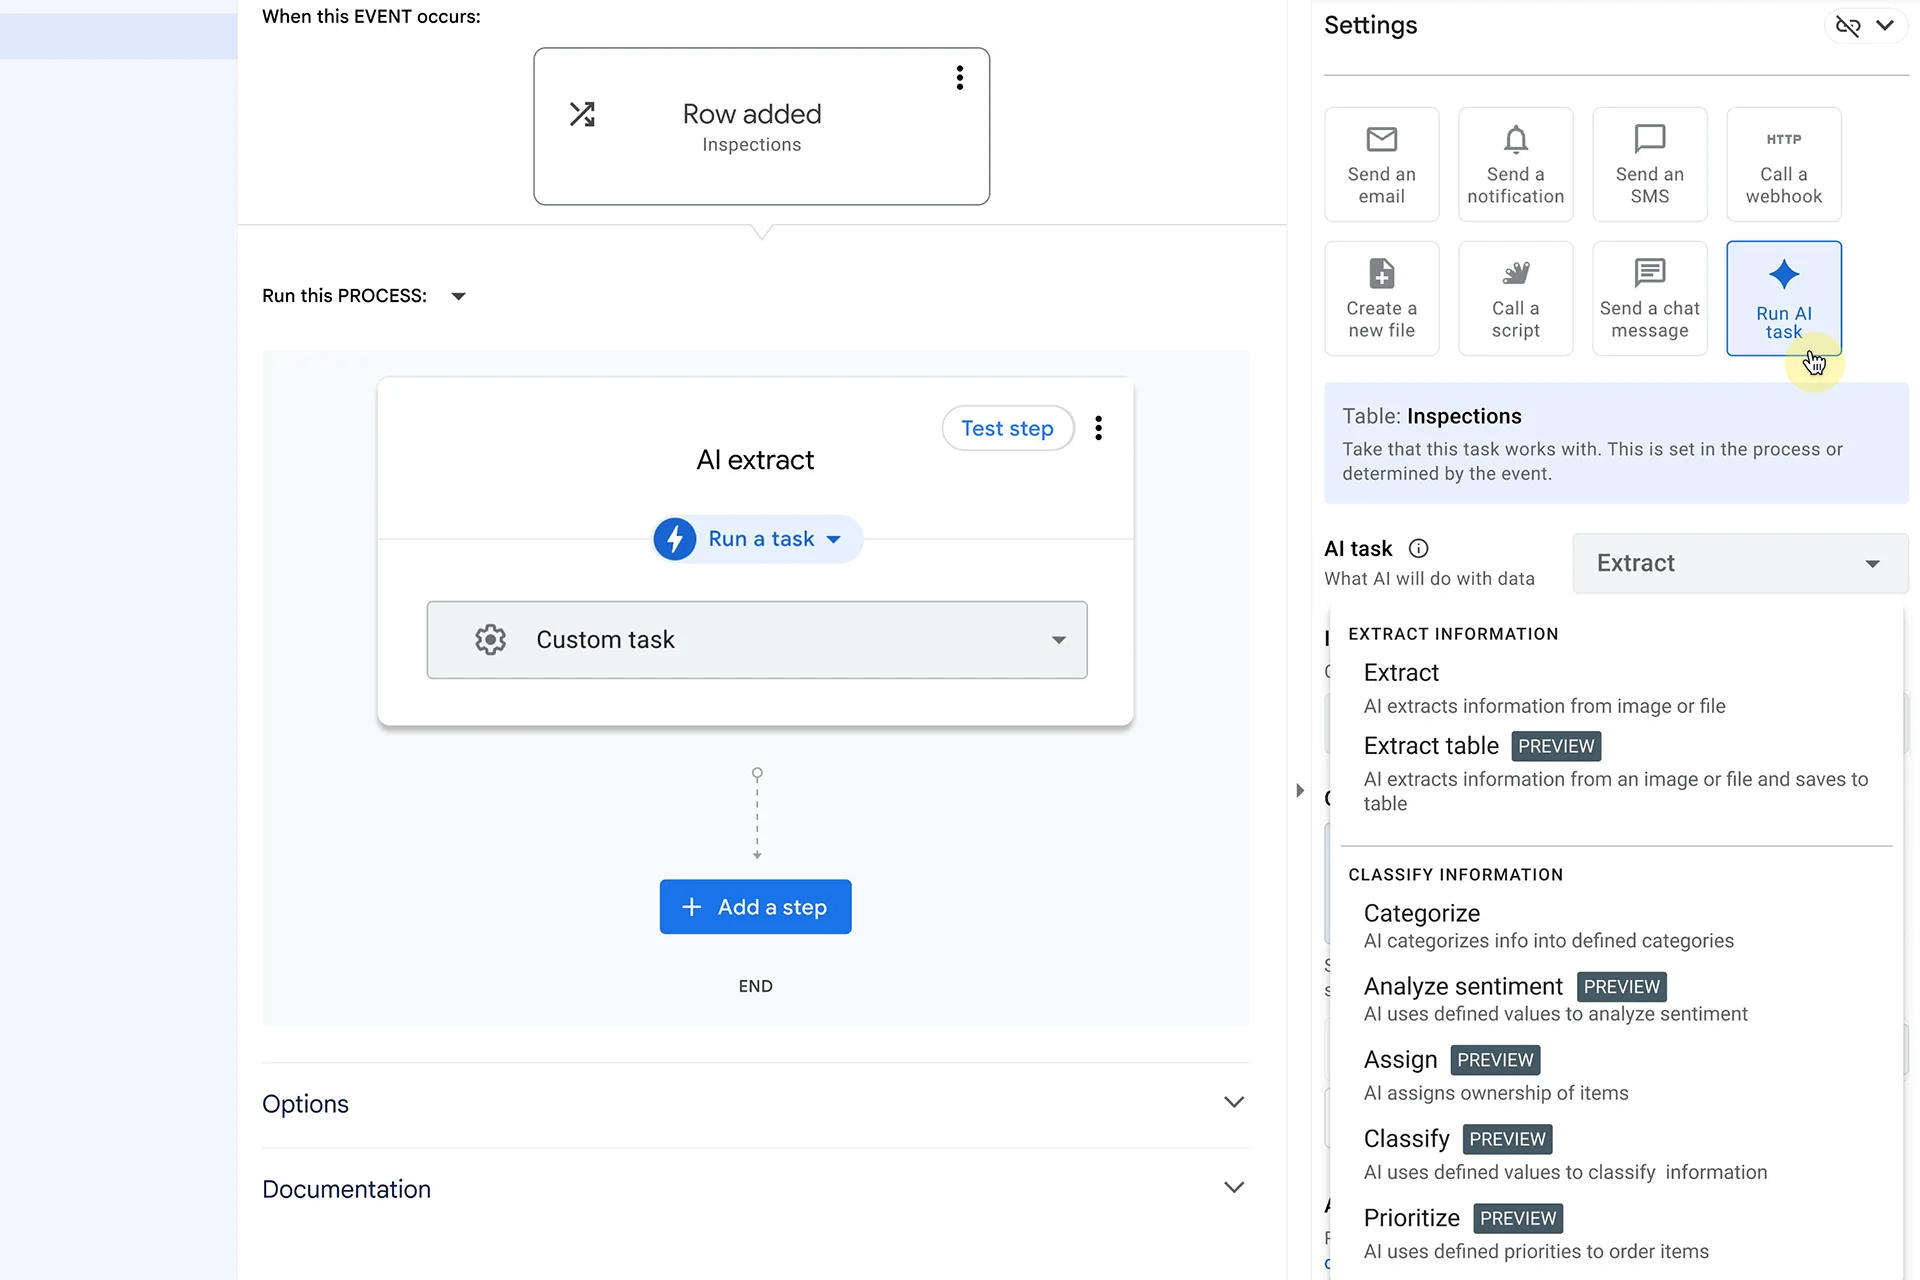
Task: Click the CLASSIFY INFORMATION section heading
Action: coord(1455,875)
